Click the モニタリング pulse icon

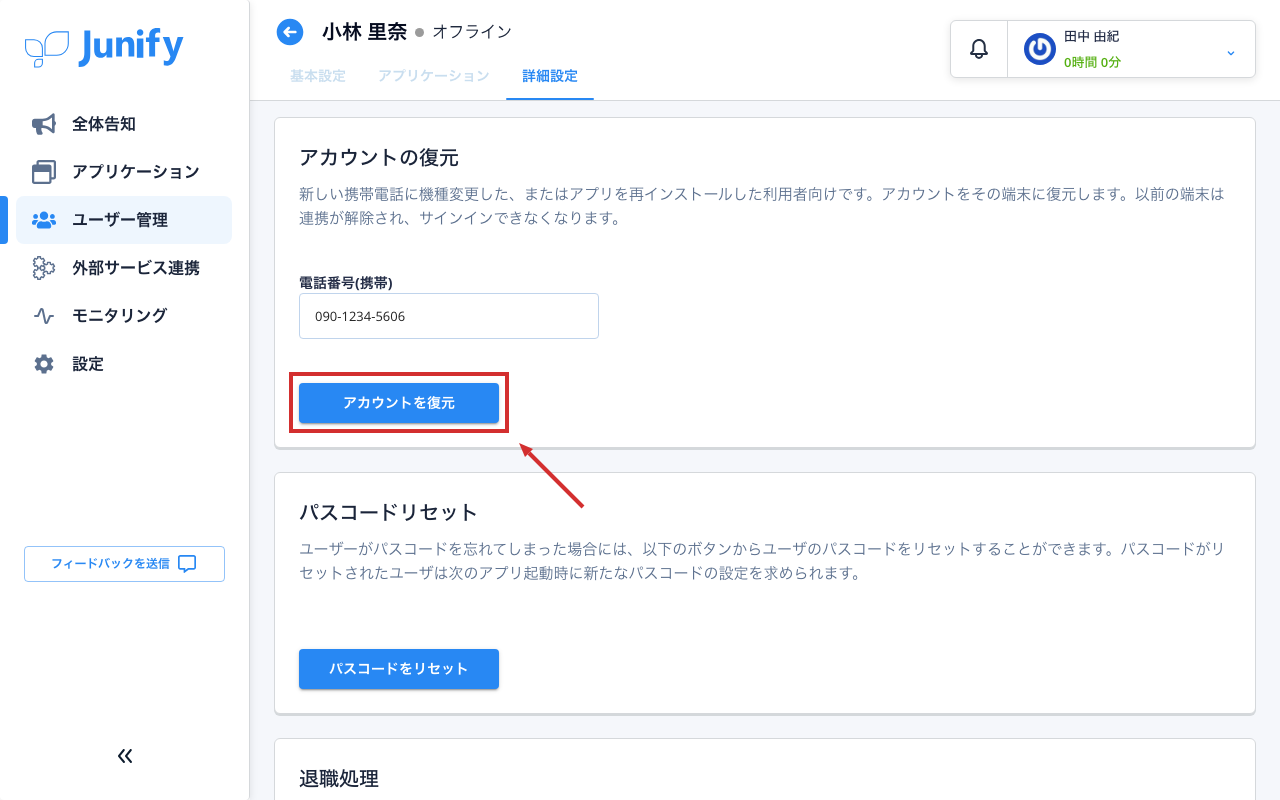click(x=44, y=316)
